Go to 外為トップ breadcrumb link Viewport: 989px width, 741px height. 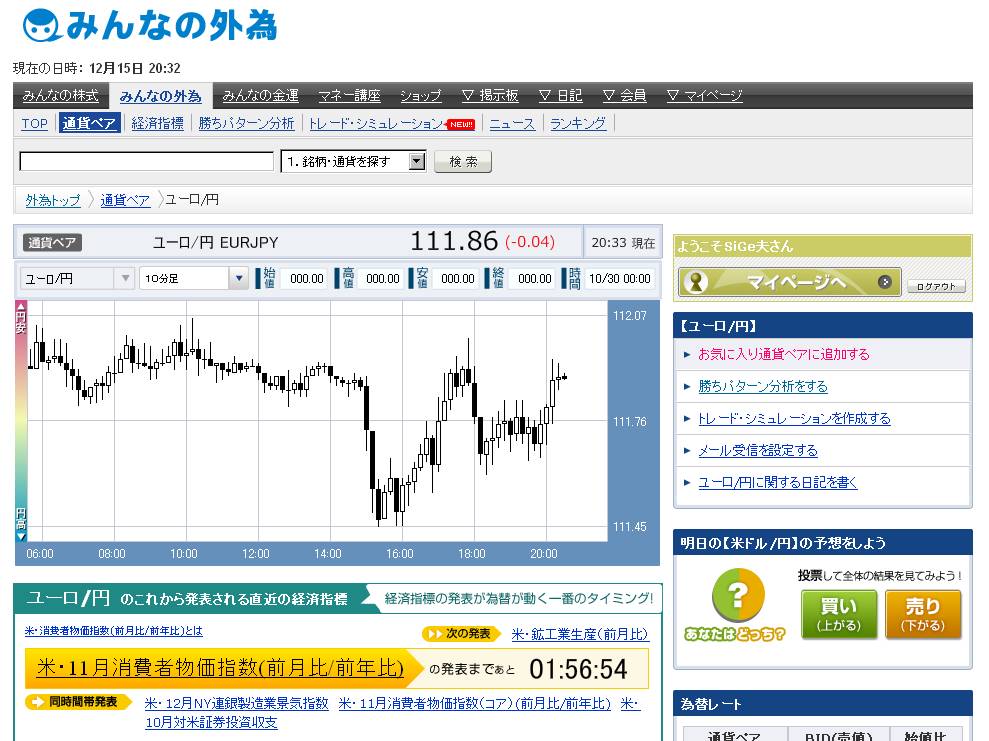[x=53, y=200]
